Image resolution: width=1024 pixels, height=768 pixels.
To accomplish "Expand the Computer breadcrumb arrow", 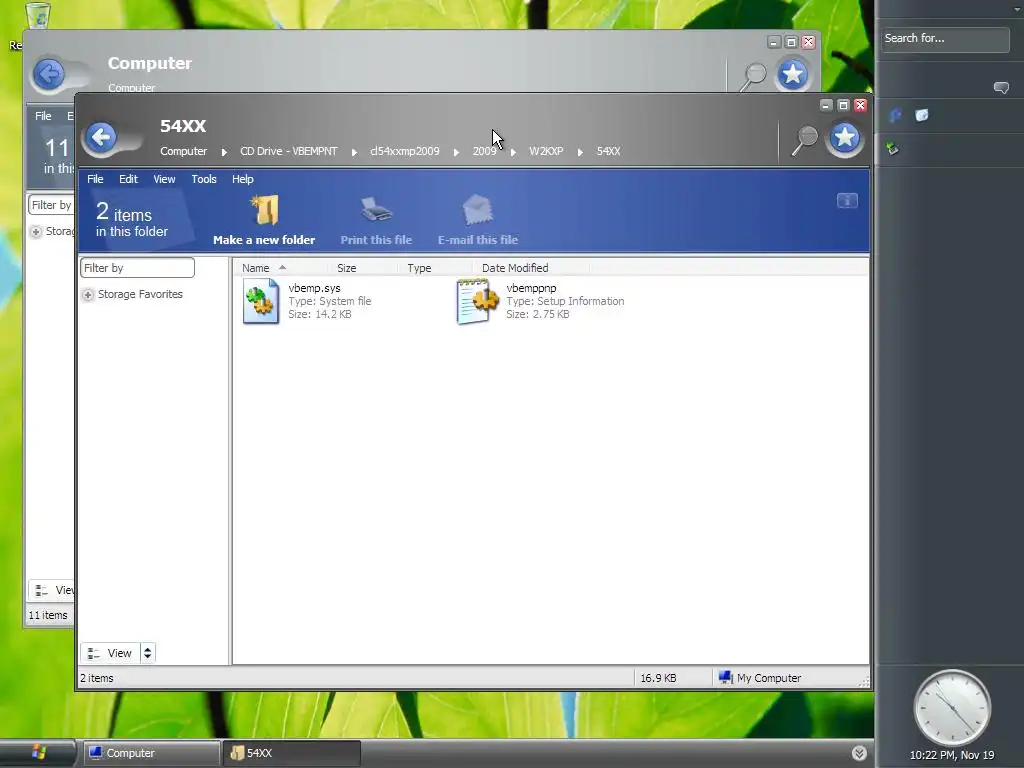I will tap(224, 152).
